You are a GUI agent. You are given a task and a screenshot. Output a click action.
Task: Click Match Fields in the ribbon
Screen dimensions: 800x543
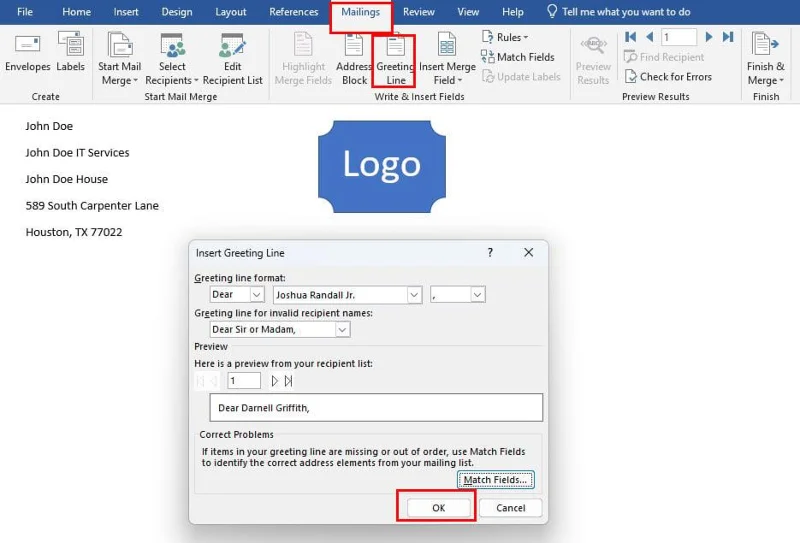tap(518, 57)
